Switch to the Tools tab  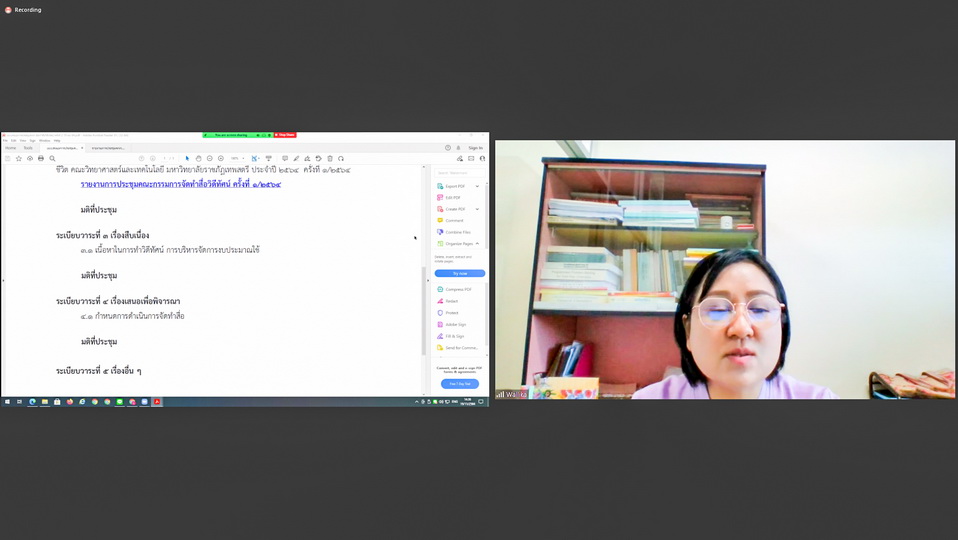click(28, 148)
